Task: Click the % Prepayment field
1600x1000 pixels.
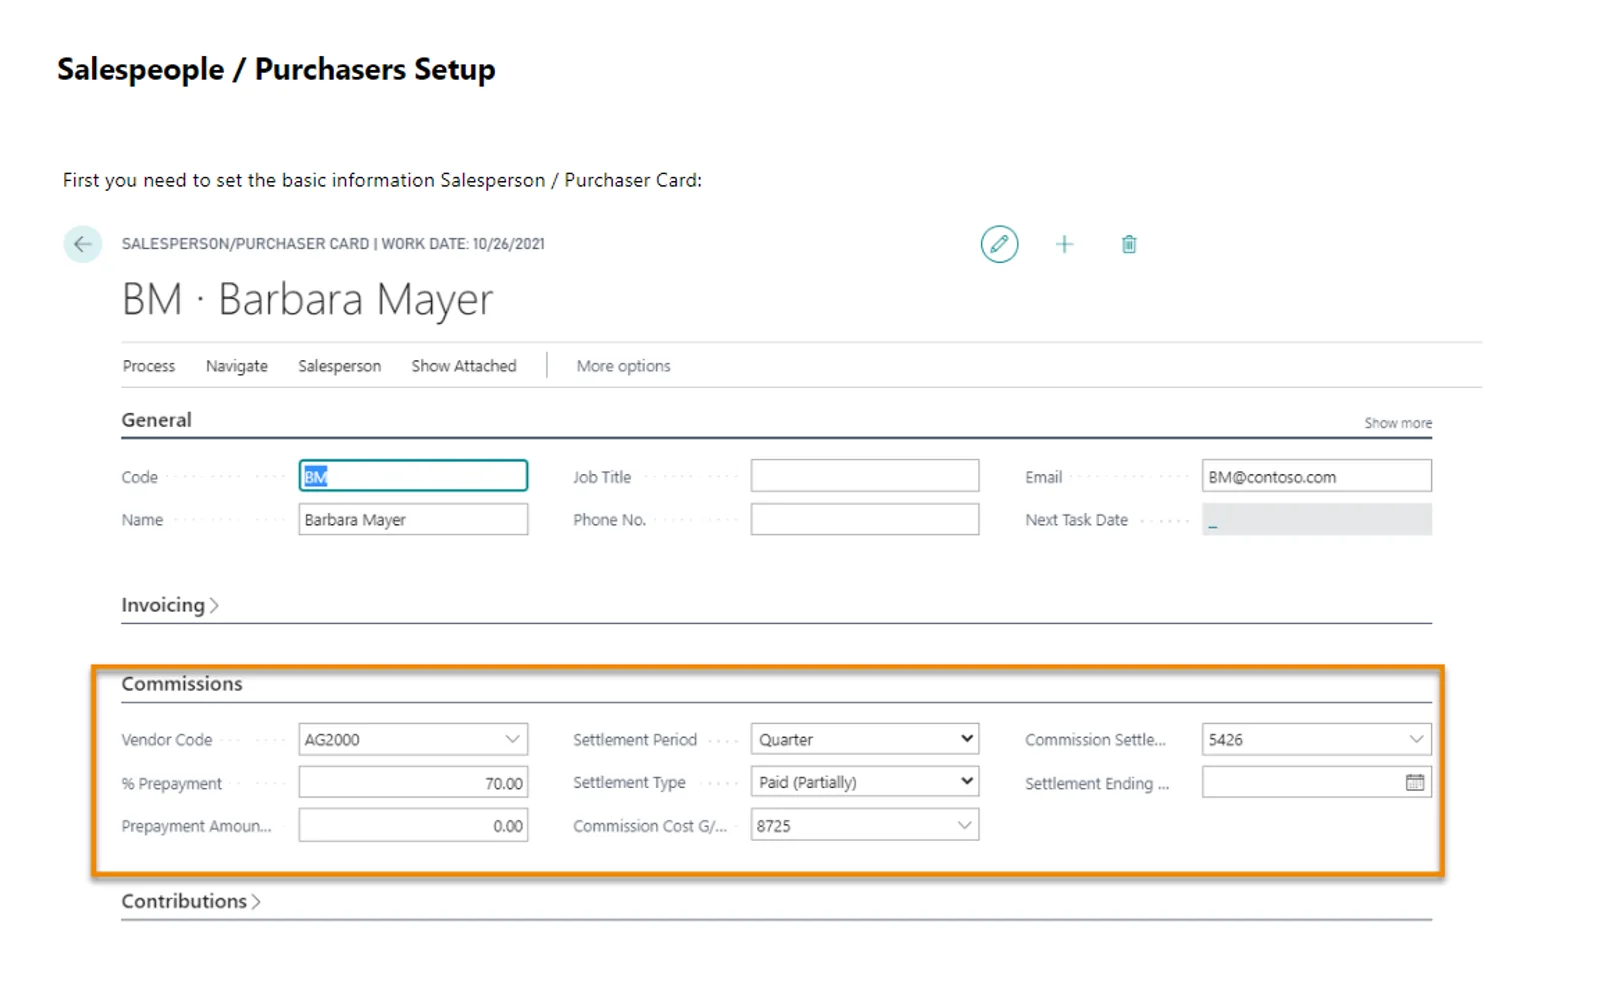Action: click(413, 783)
